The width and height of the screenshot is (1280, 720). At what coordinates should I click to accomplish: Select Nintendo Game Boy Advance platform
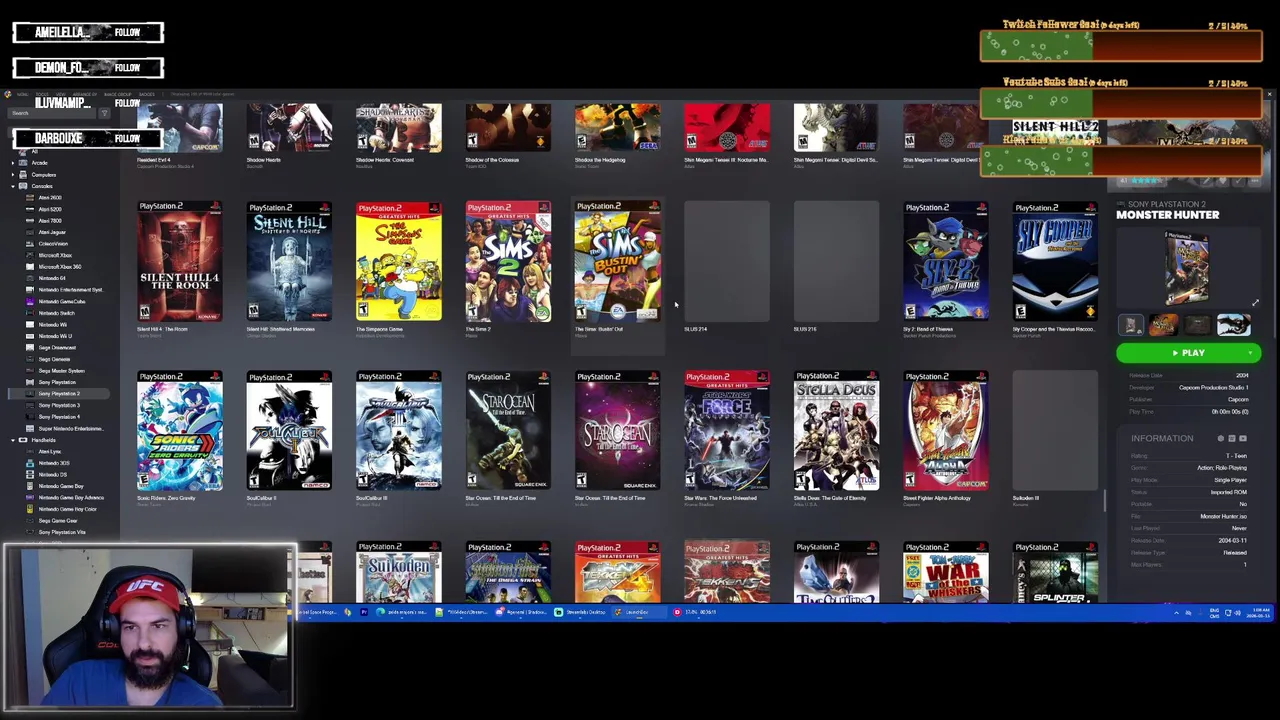click(70, 497)
